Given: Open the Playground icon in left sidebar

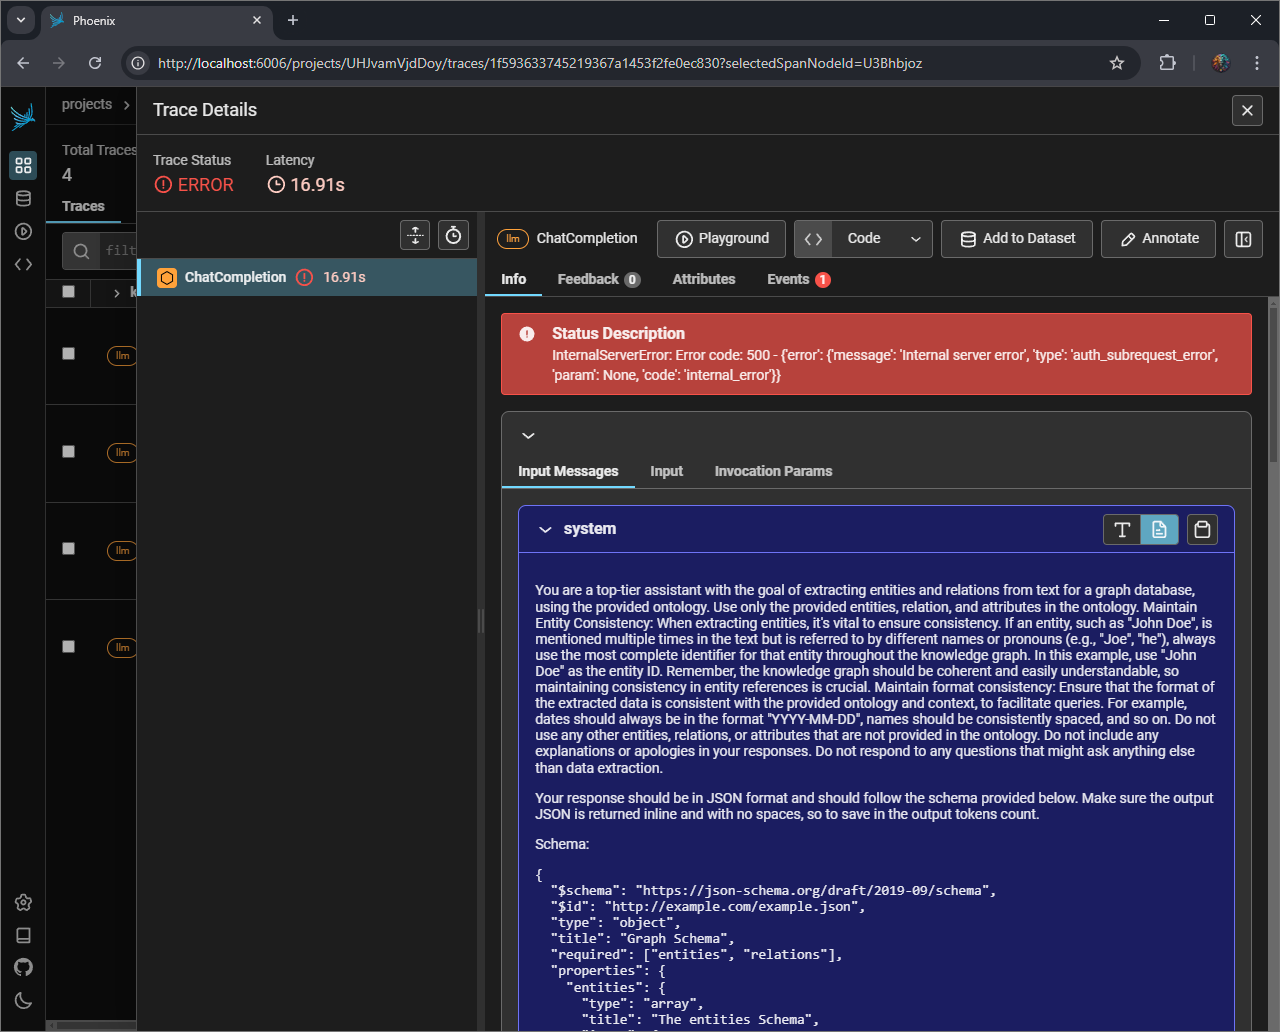Looking at the screenshot, I should click(23, 231).
